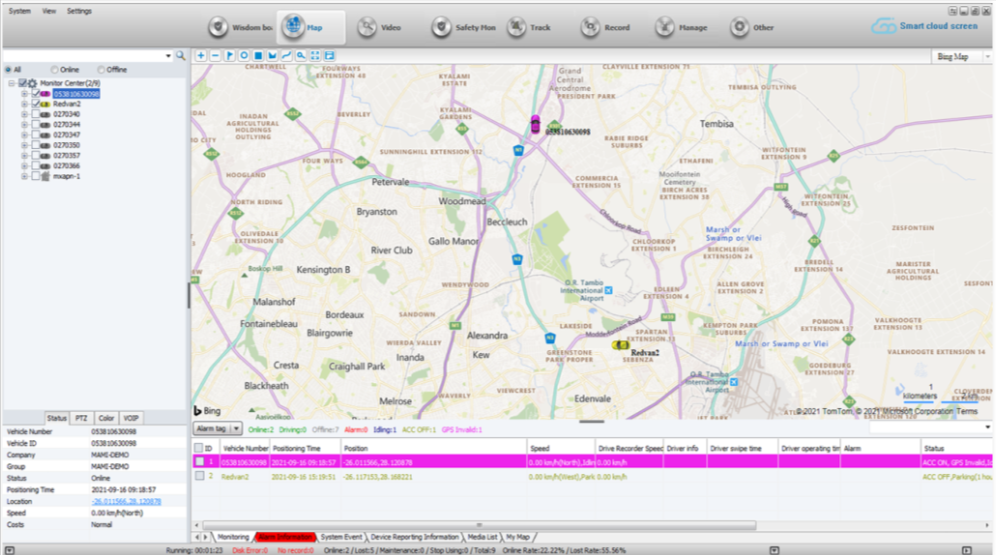Click the zoom out minus map tool
The width and height of the screenshot is (996, 555).
point(215,55)
